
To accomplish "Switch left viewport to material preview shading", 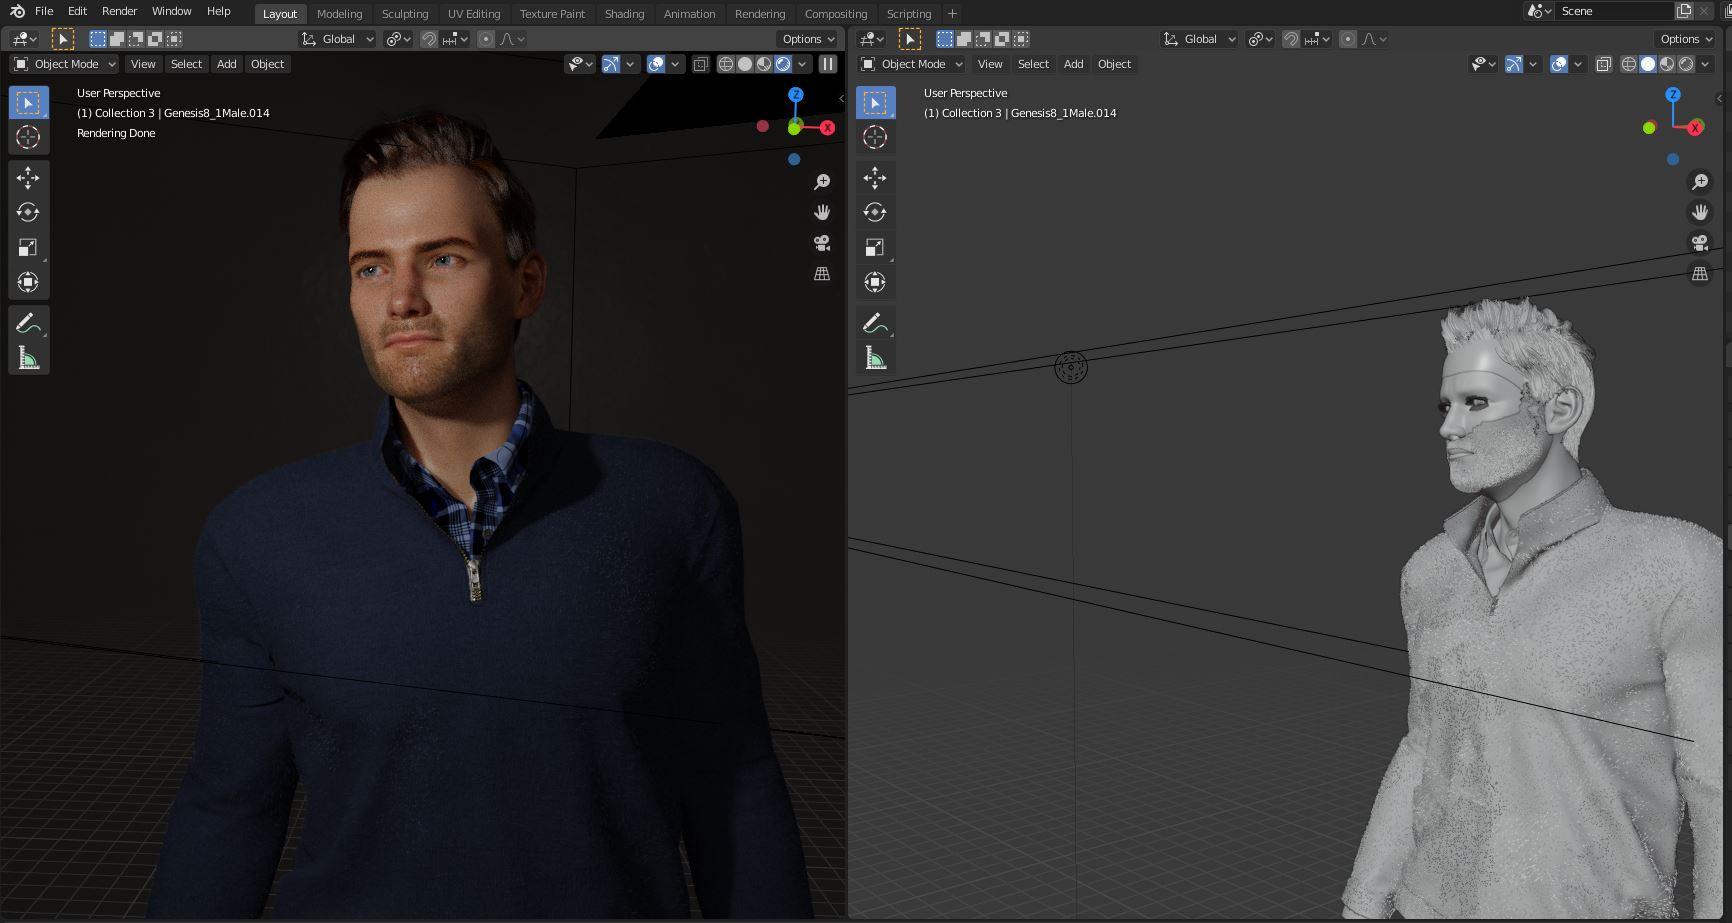I will tap(764, 64).
